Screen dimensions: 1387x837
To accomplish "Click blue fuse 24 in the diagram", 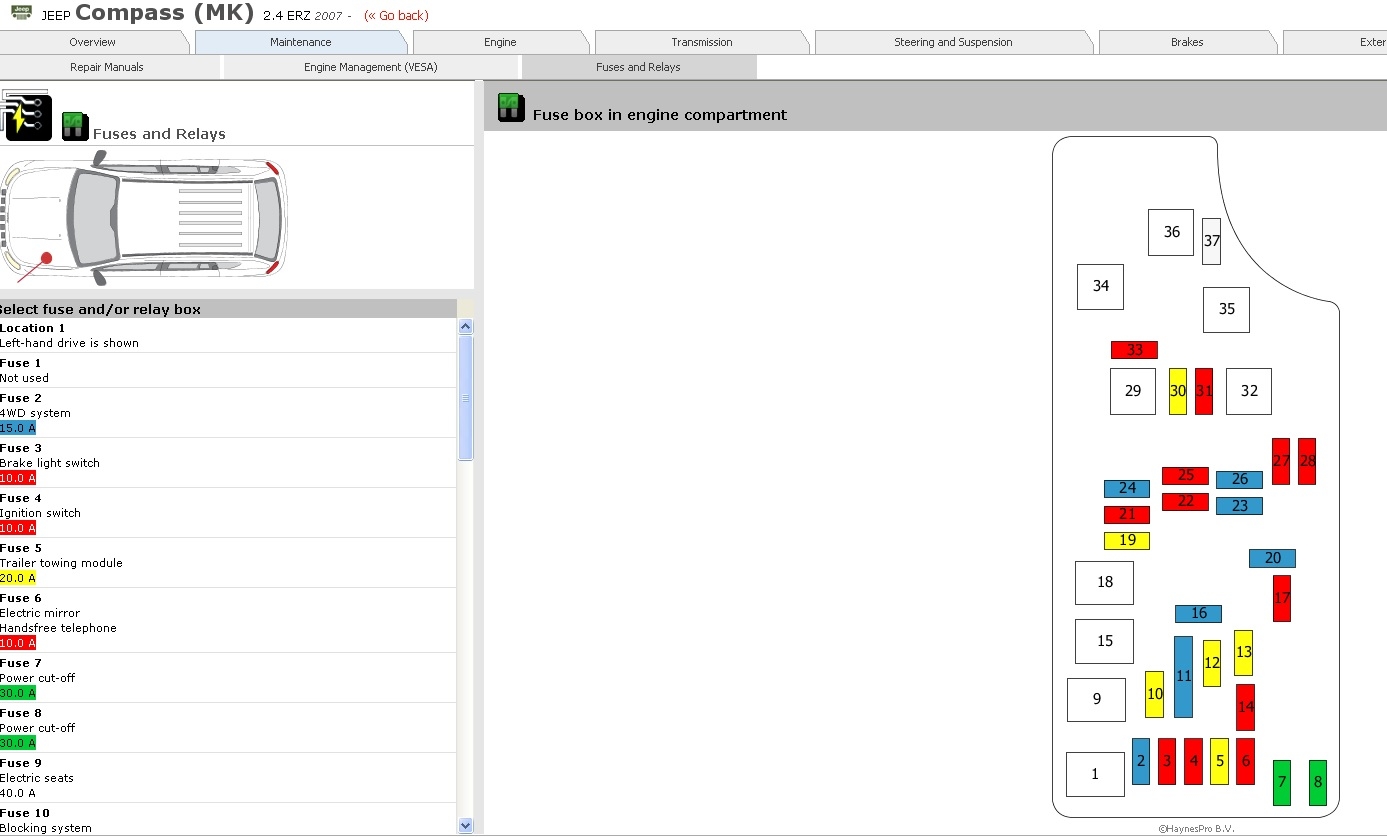I will click(x=1127, y=489).
